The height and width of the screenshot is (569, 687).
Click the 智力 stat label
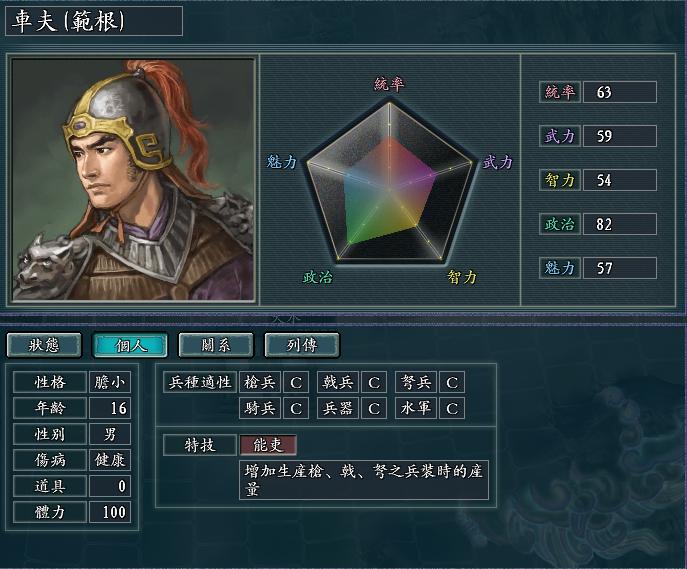coord(560,180)
